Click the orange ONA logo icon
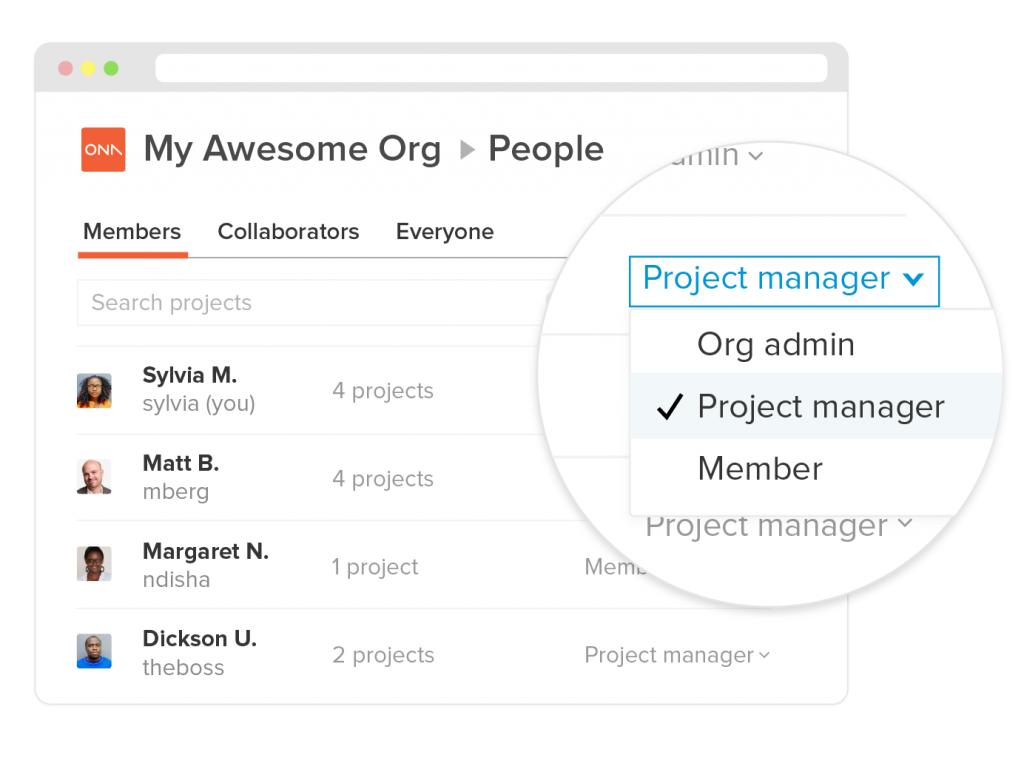 103,150
